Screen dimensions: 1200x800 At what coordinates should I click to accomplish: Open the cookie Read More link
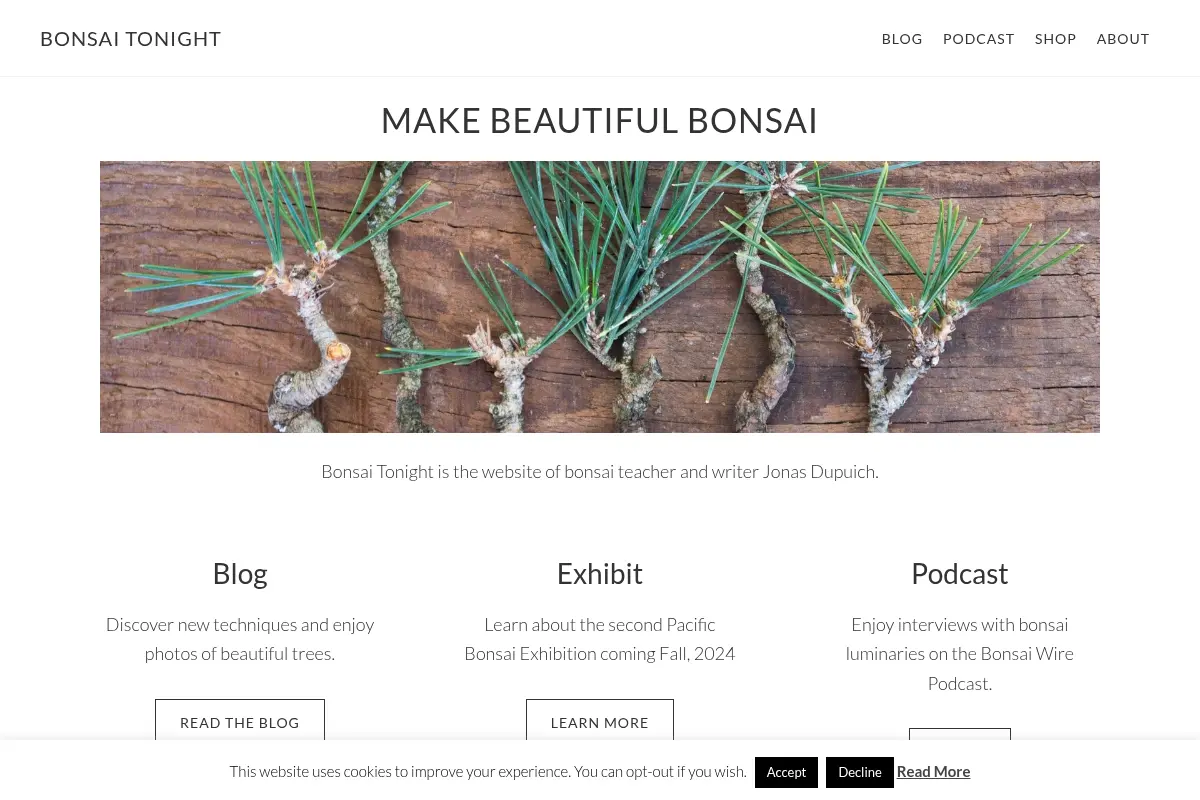coord(933,771)
